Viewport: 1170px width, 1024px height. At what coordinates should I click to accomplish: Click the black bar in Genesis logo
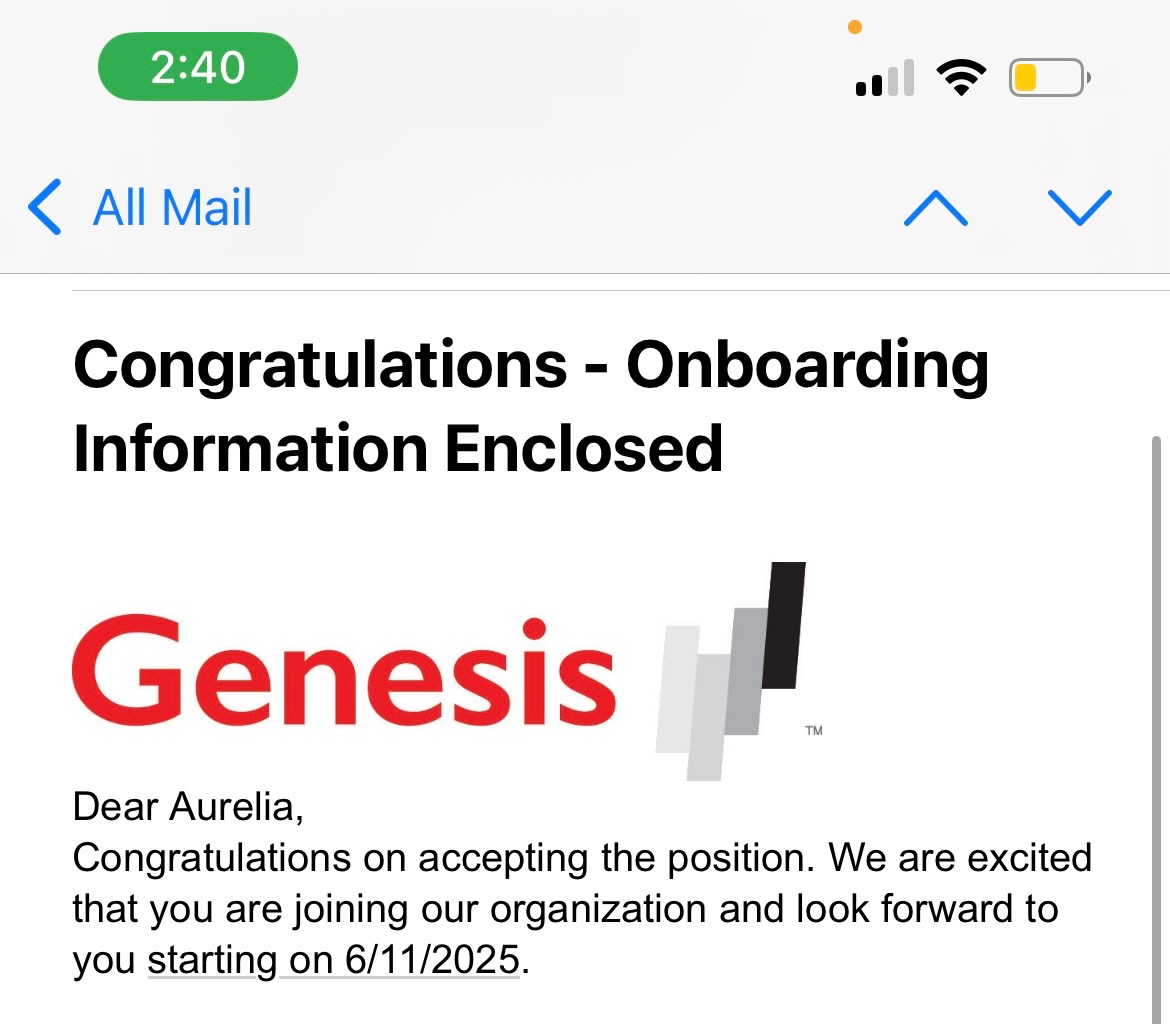pos(784,626)
